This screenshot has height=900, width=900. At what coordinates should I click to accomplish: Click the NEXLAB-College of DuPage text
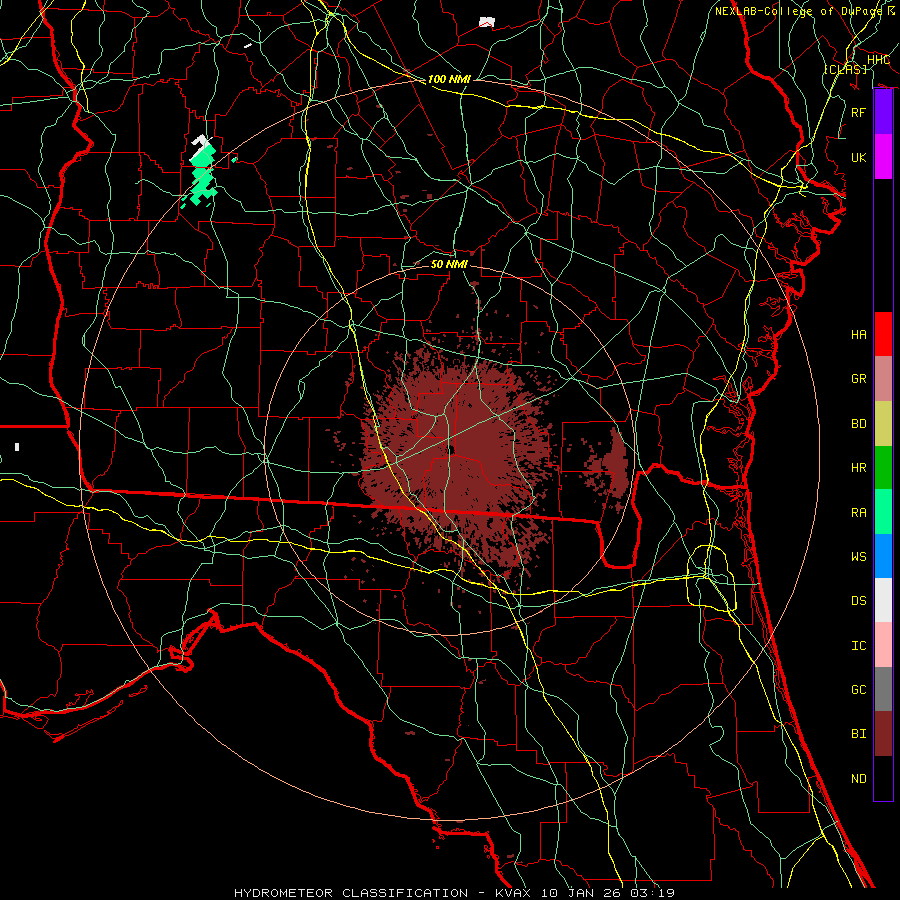click(798, 11)
